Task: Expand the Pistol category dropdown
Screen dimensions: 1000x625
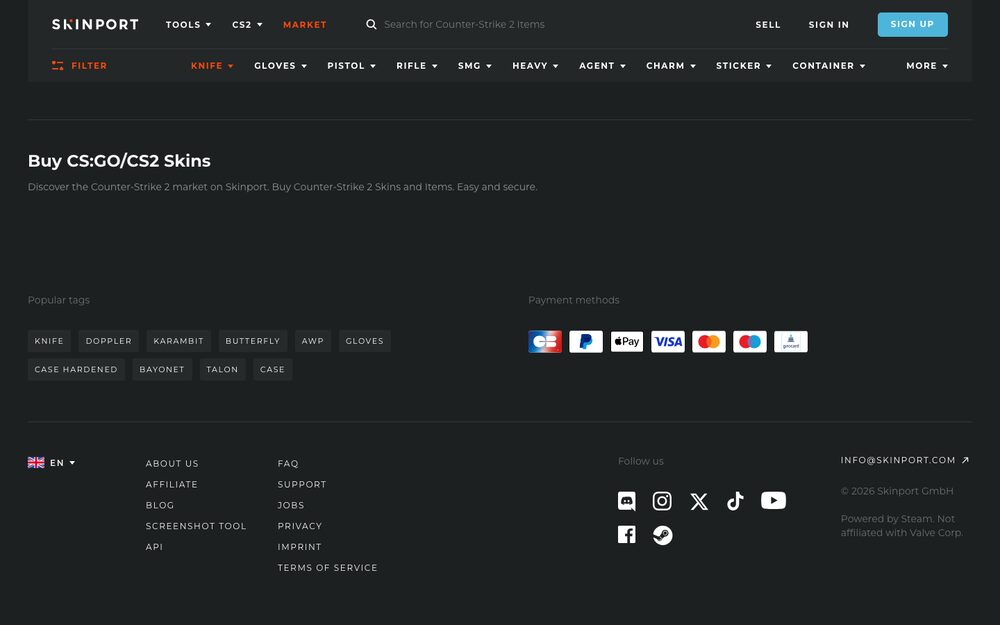Action: click(x=351, y=66)
